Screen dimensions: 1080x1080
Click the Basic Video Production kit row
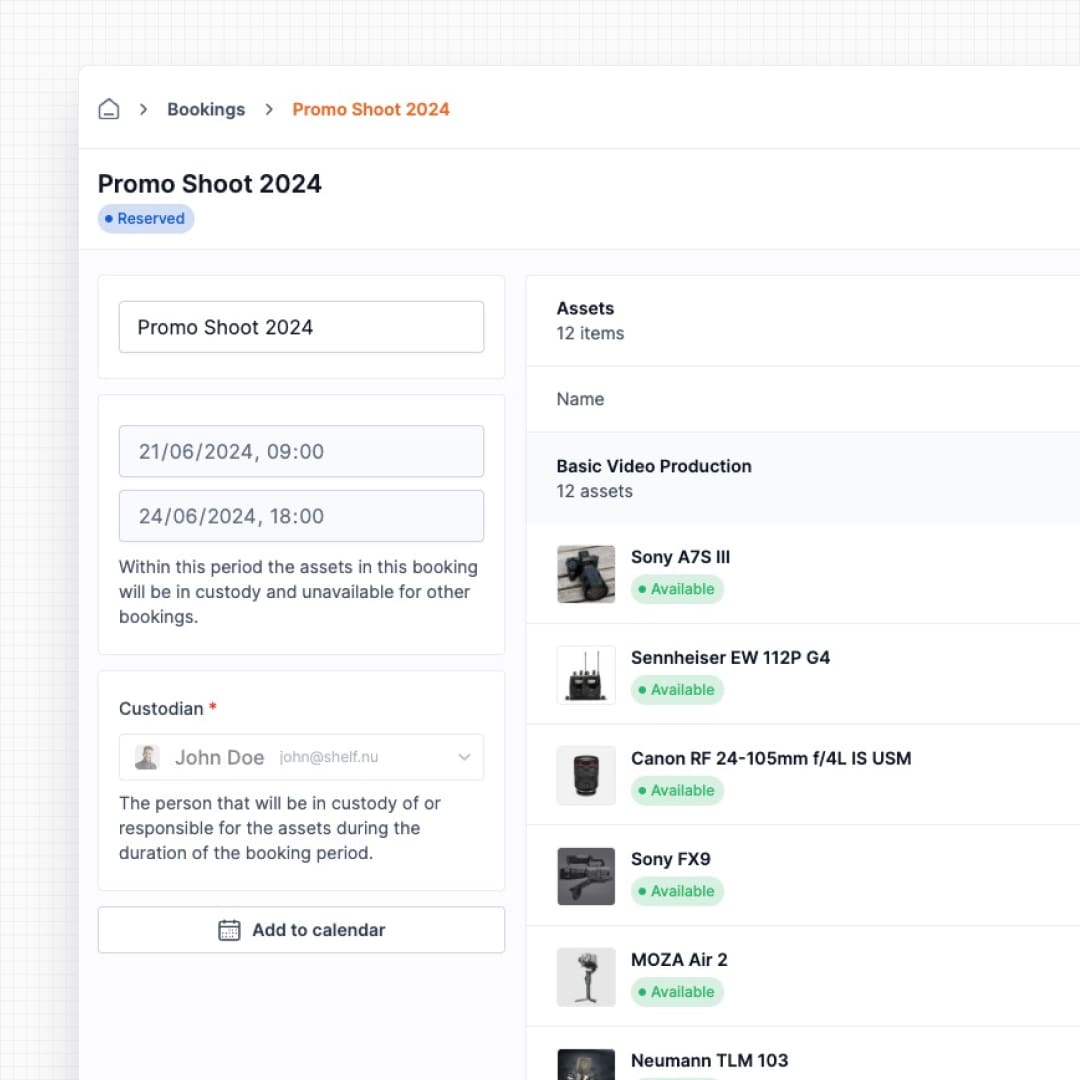(654, 478)
